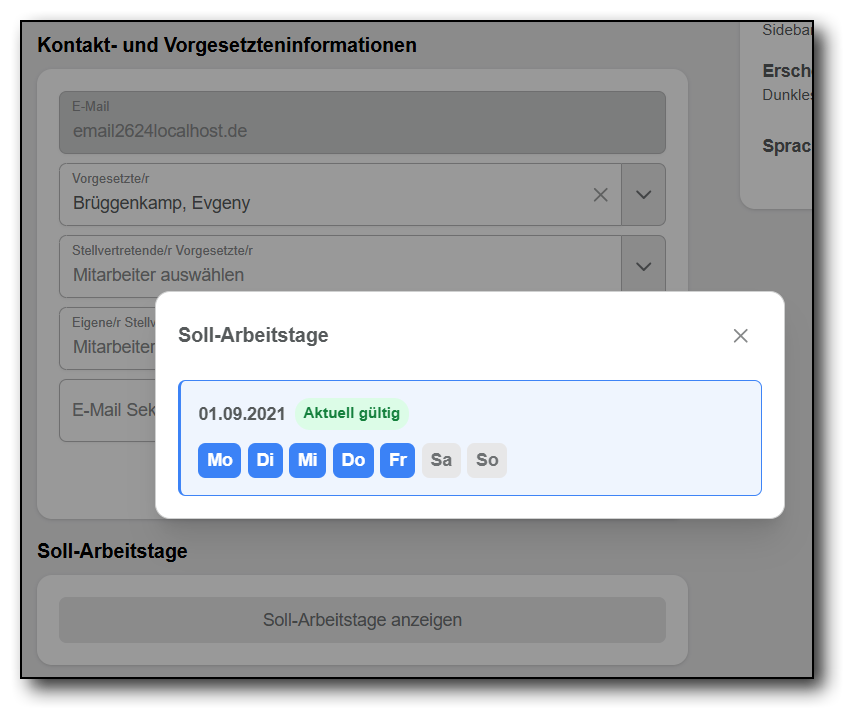The height and width of the screenshot is (709, 844).
Task: Toggle the Fr workday chip
Action: 397,460
